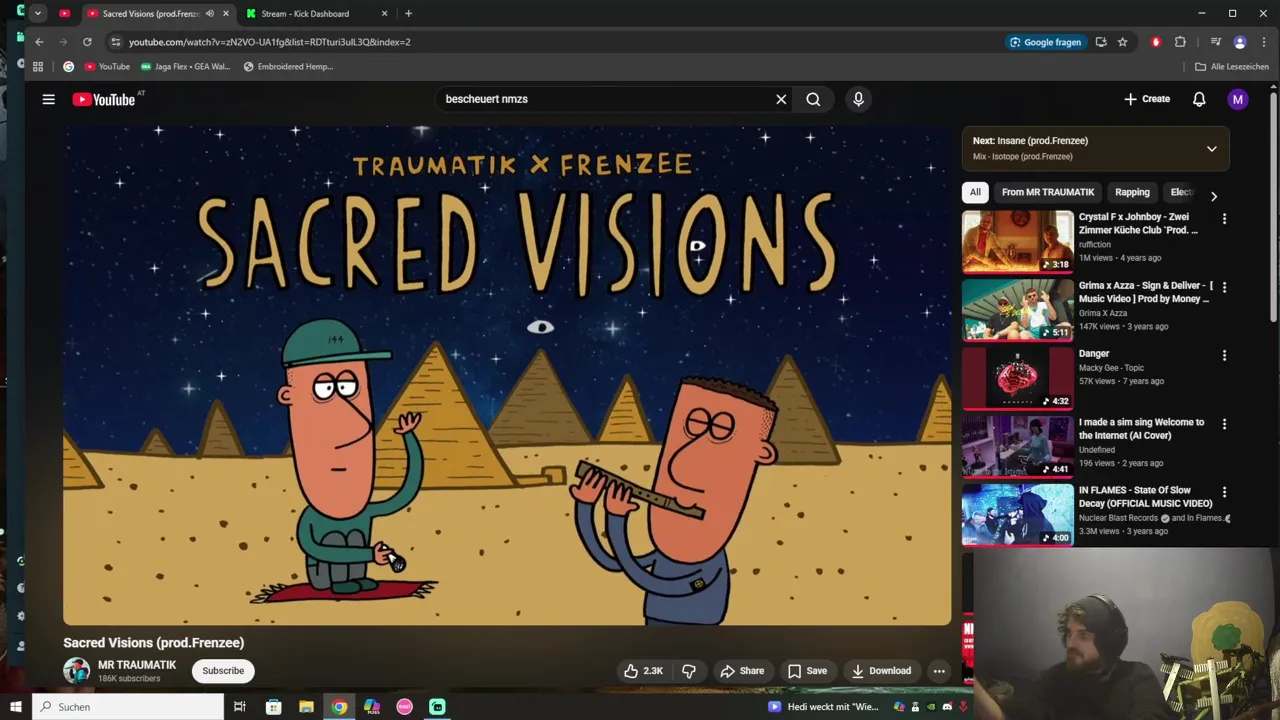Open more actions under the video
This screenshot has width=1280, height=720.
pyautogui.click(x=939, y=671)
